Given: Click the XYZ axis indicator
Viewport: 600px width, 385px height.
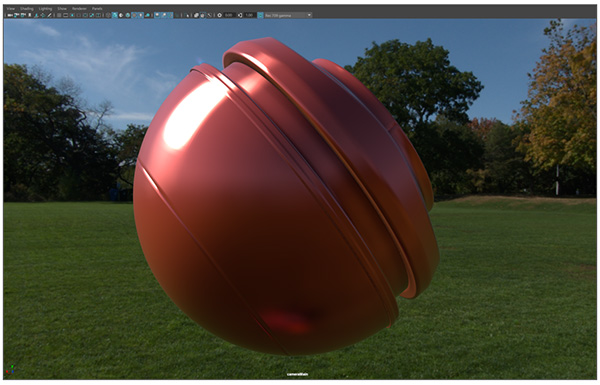Looking at the screenshot, I should (11, 369).
